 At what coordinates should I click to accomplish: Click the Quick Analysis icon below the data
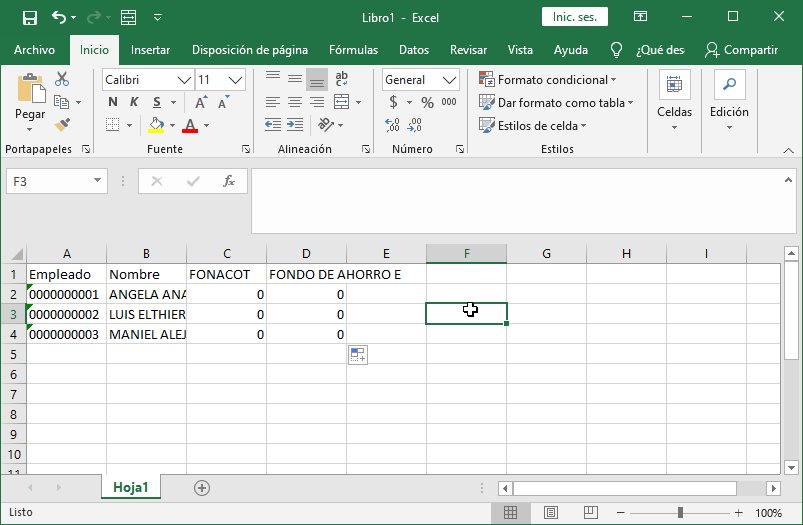click(357, 354)
